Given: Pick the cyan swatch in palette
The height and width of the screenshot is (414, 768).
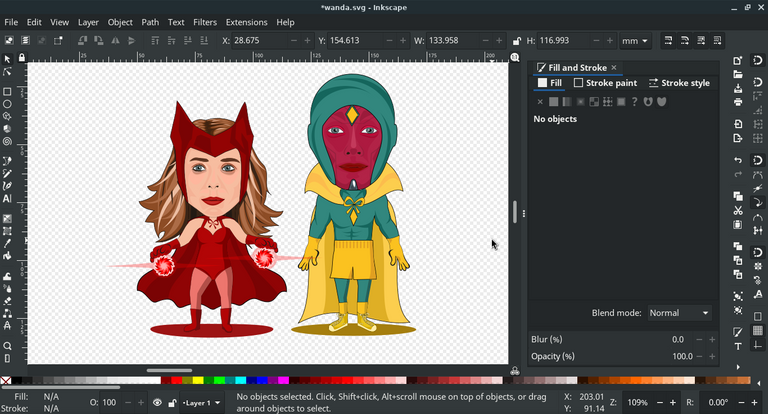Looking at the screenshot, I should tap(240, 380).
